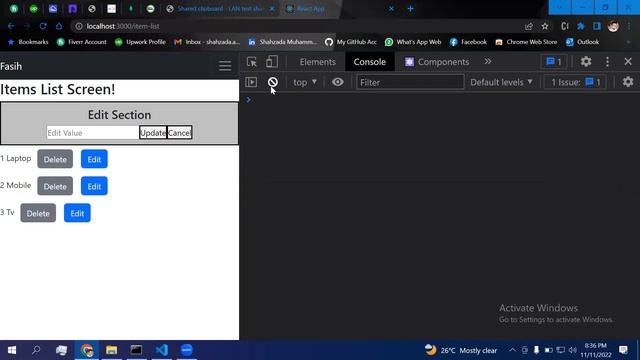Open the My GitHub Acc bookmark

point(351,42)
